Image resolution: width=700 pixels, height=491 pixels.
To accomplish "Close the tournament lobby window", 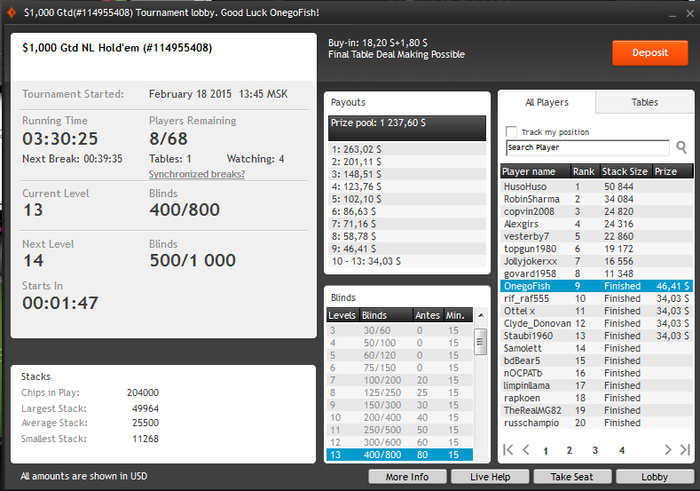I will pos(690,13).
